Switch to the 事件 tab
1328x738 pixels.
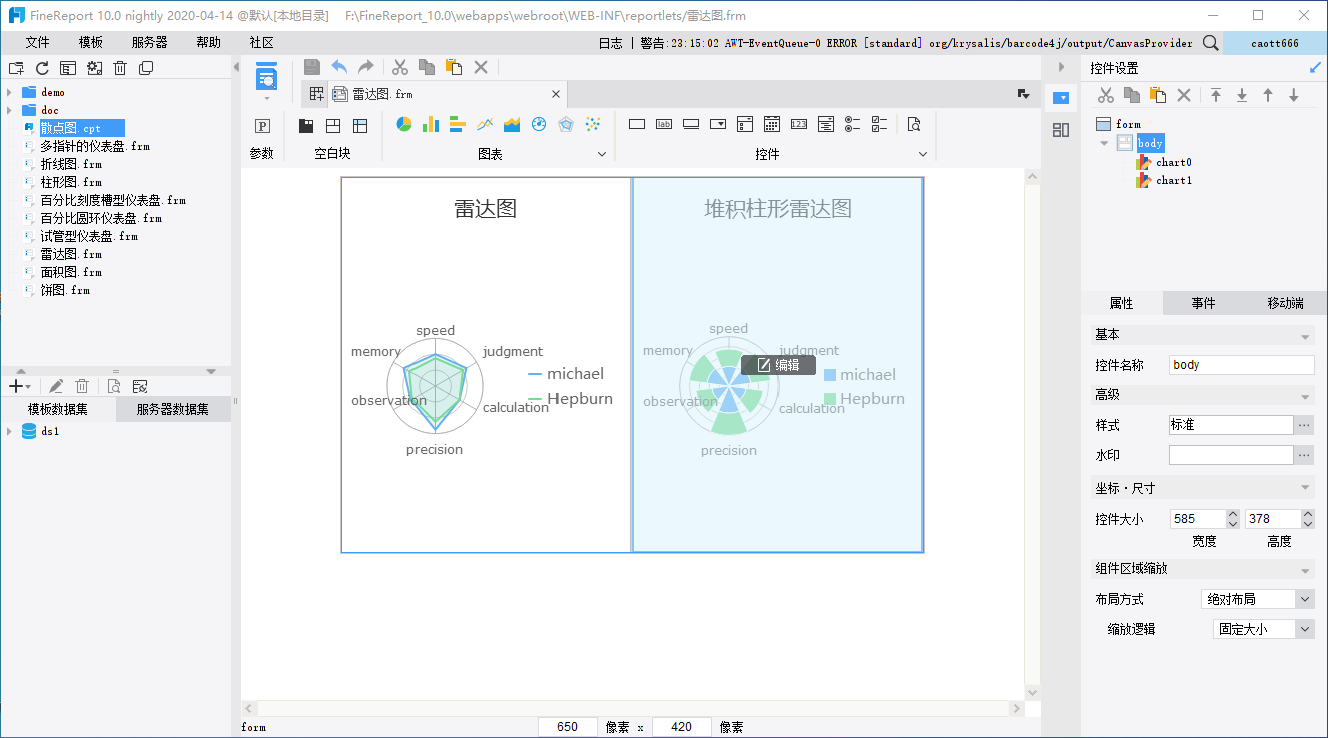point(1203,303)
